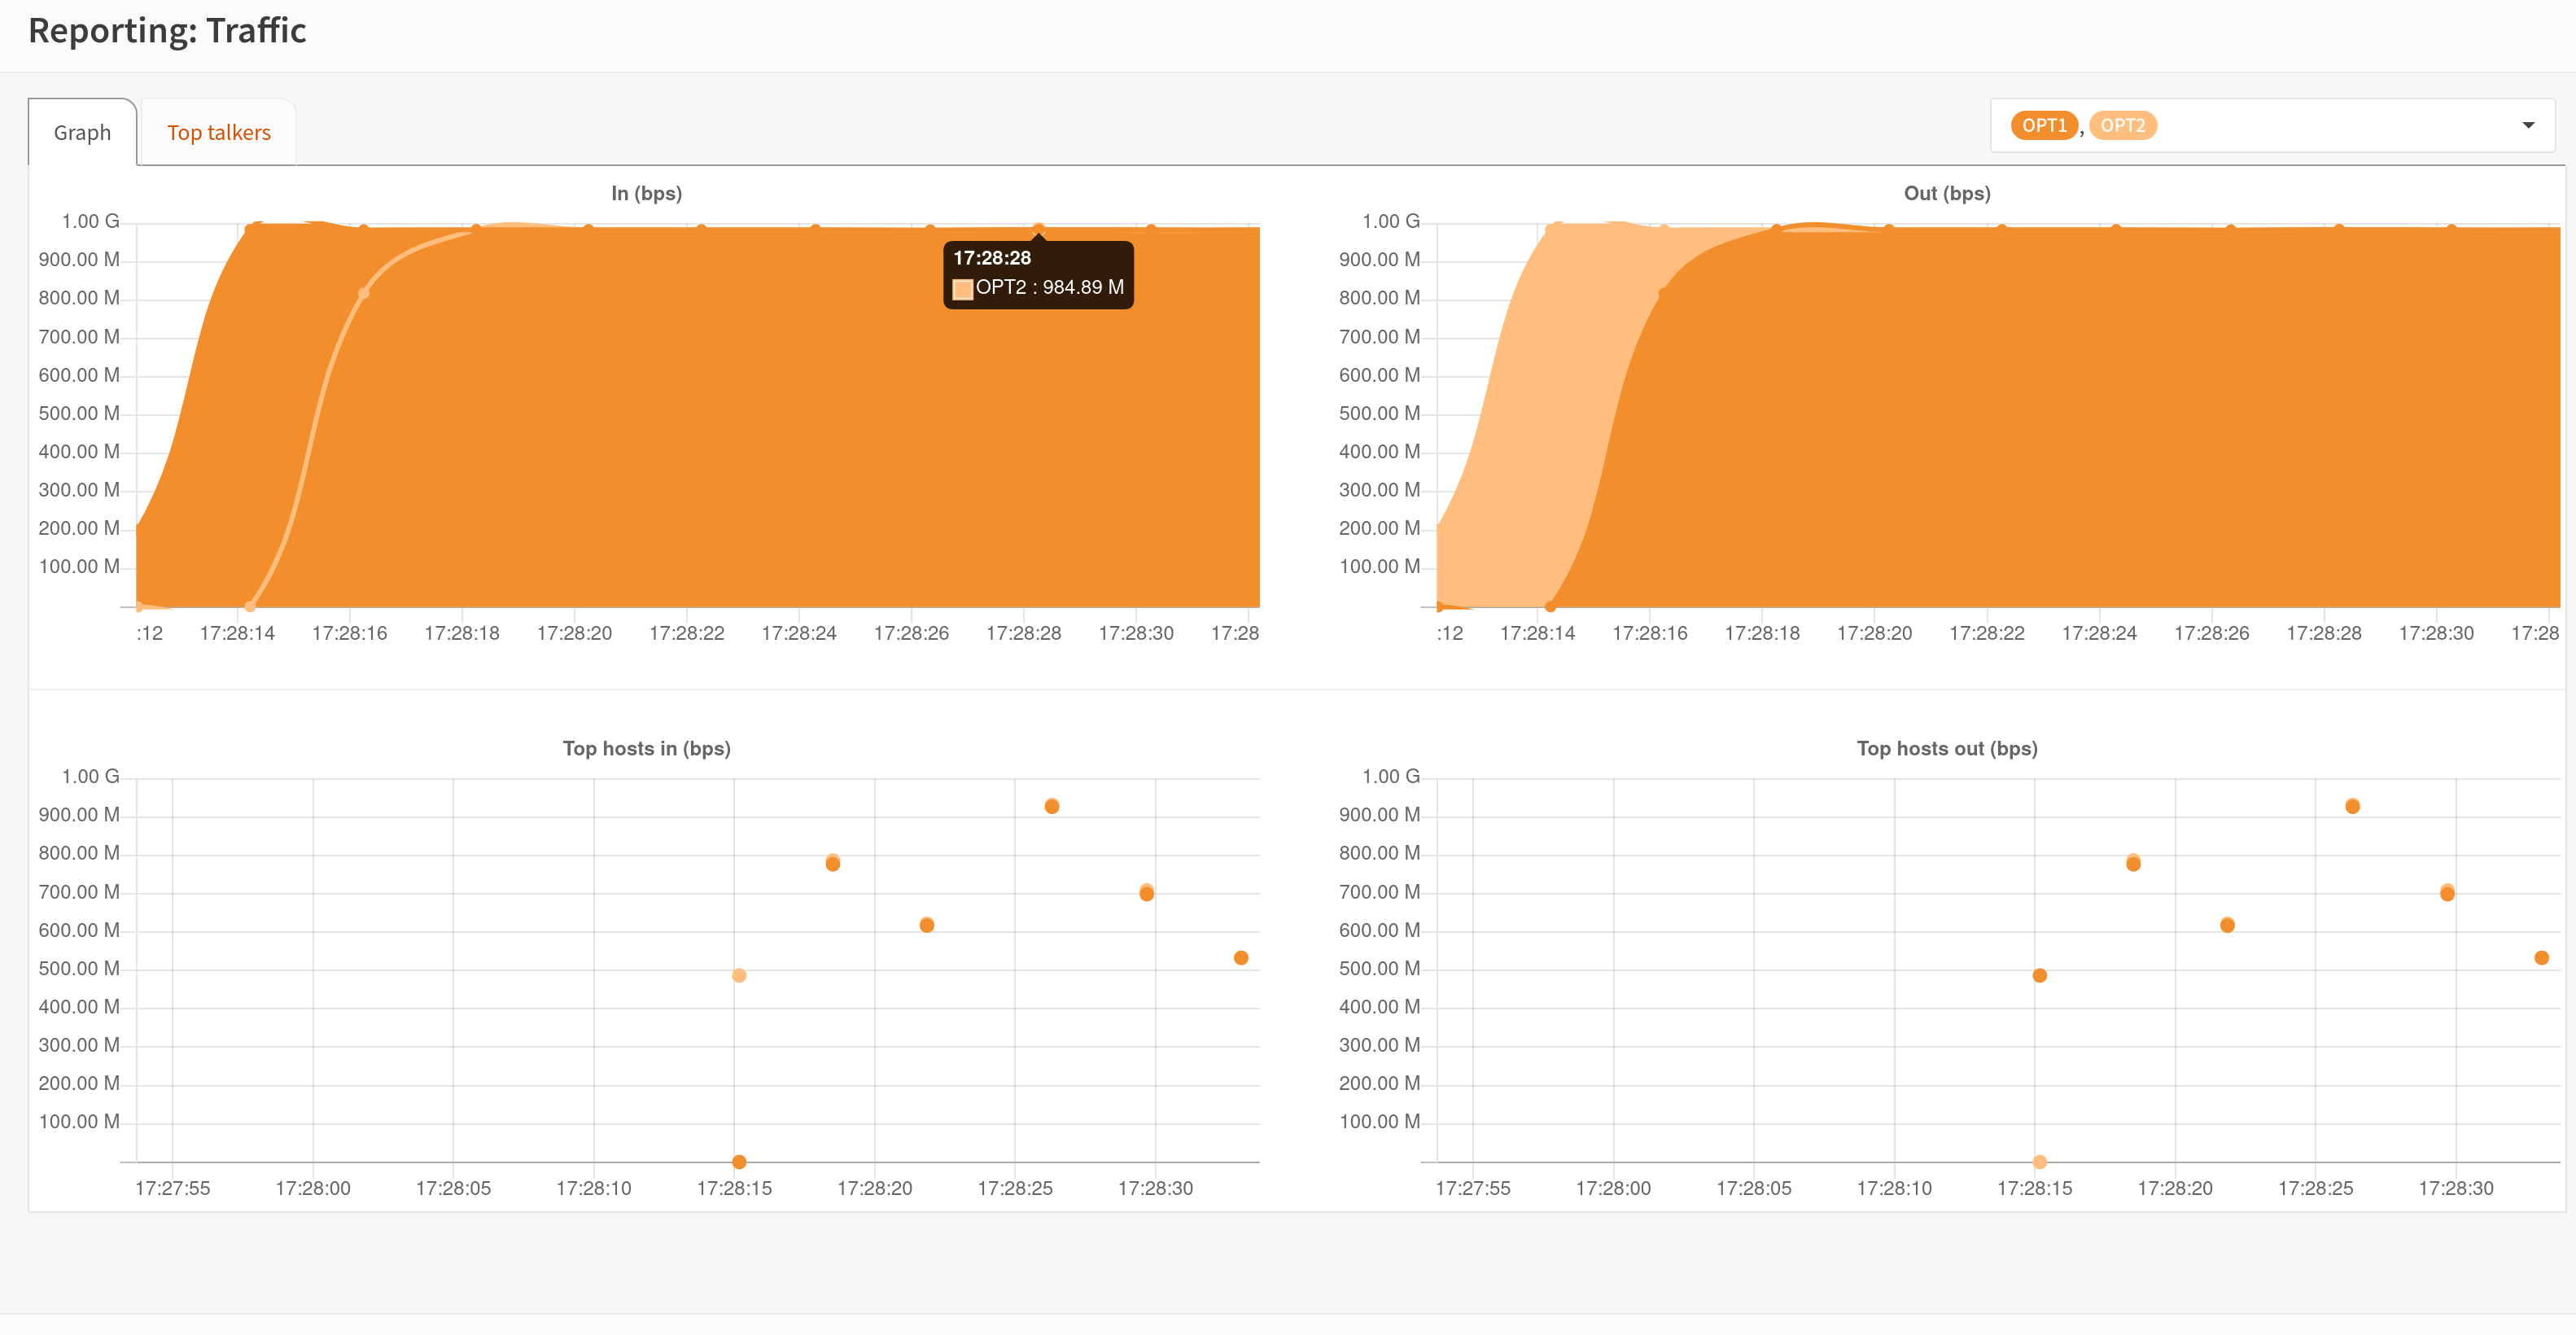Click Top hosts out light point at zero

[x=2039, y=1162]
